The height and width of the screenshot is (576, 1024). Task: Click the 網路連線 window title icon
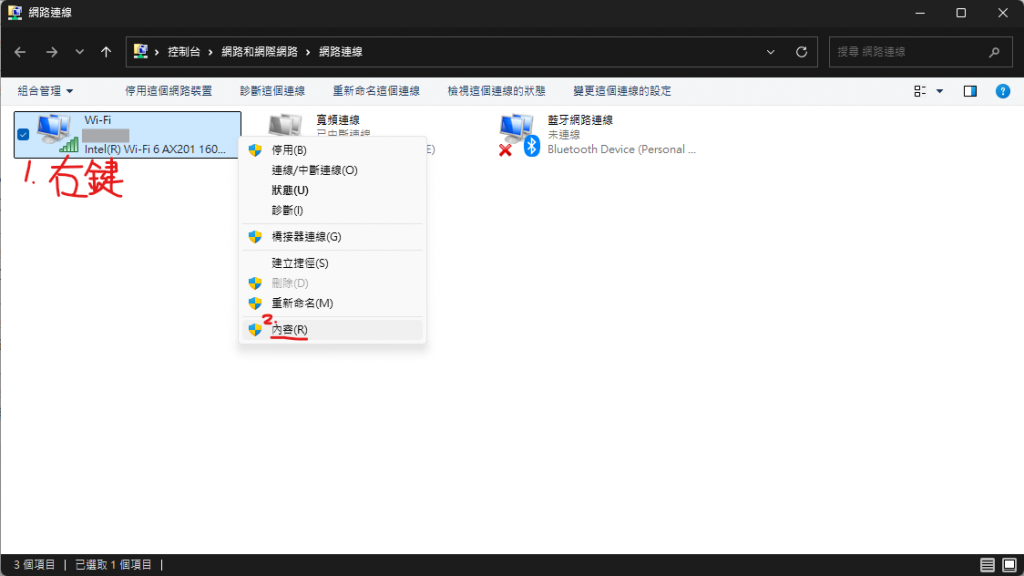tap(14, 12)
